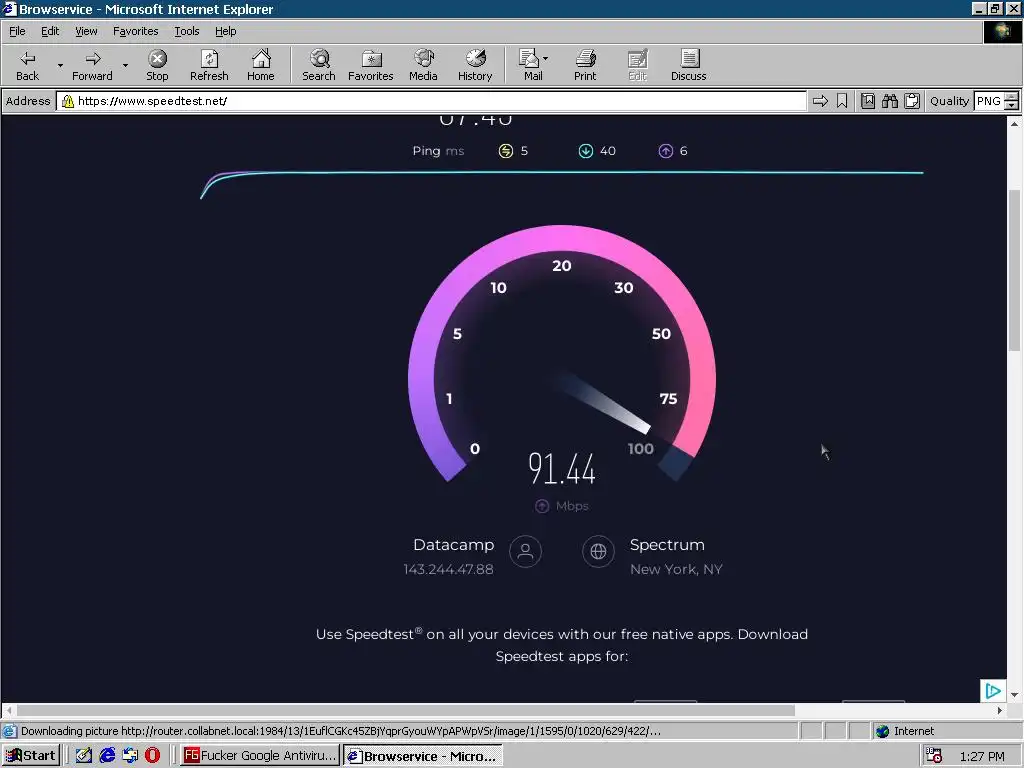Click the system tray clock 1:27 PM

coord(982,756)
